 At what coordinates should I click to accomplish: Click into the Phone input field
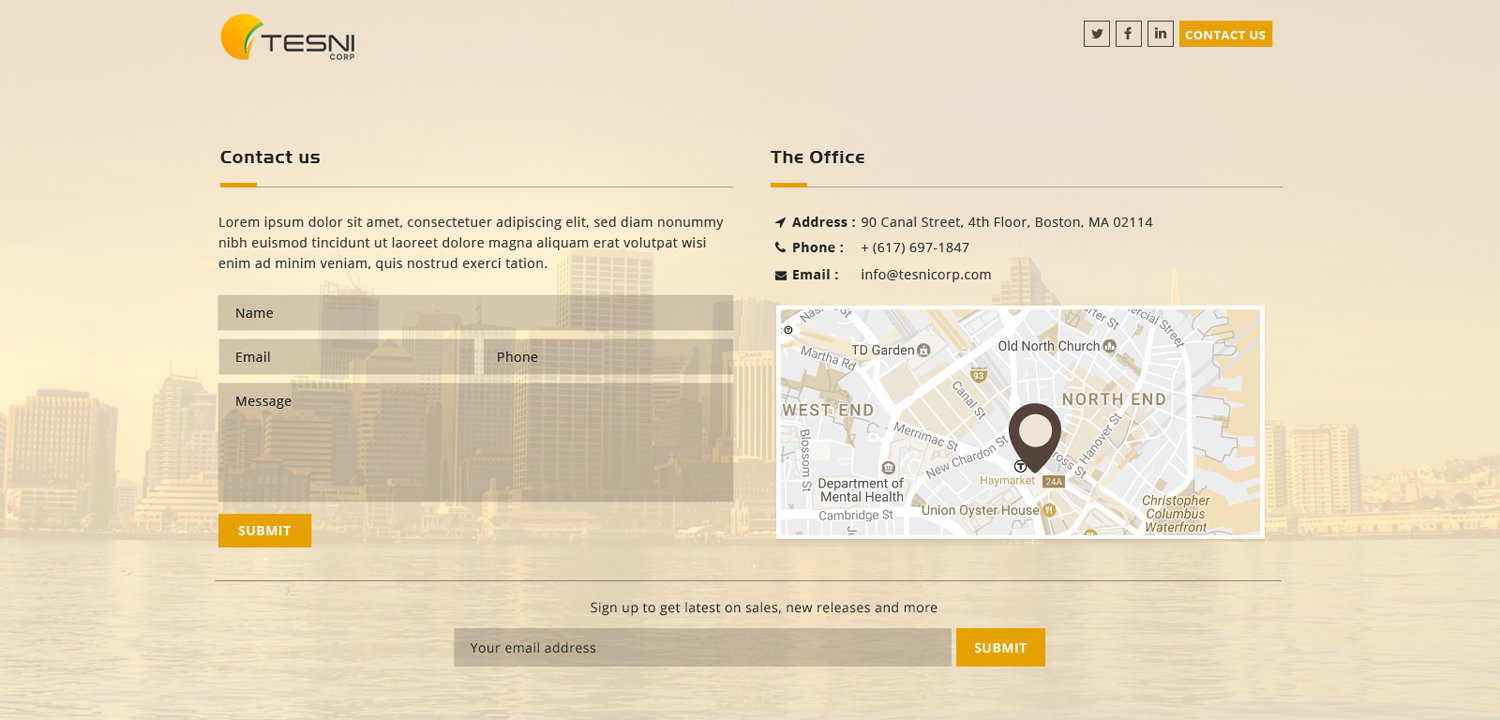coord(608,357)
